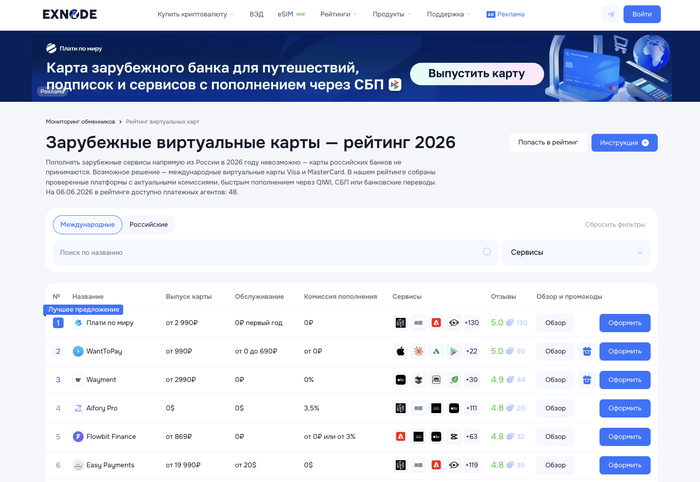Click the search magnifier icon
Screen dimensions: 700x482
(x=487, y=252)
